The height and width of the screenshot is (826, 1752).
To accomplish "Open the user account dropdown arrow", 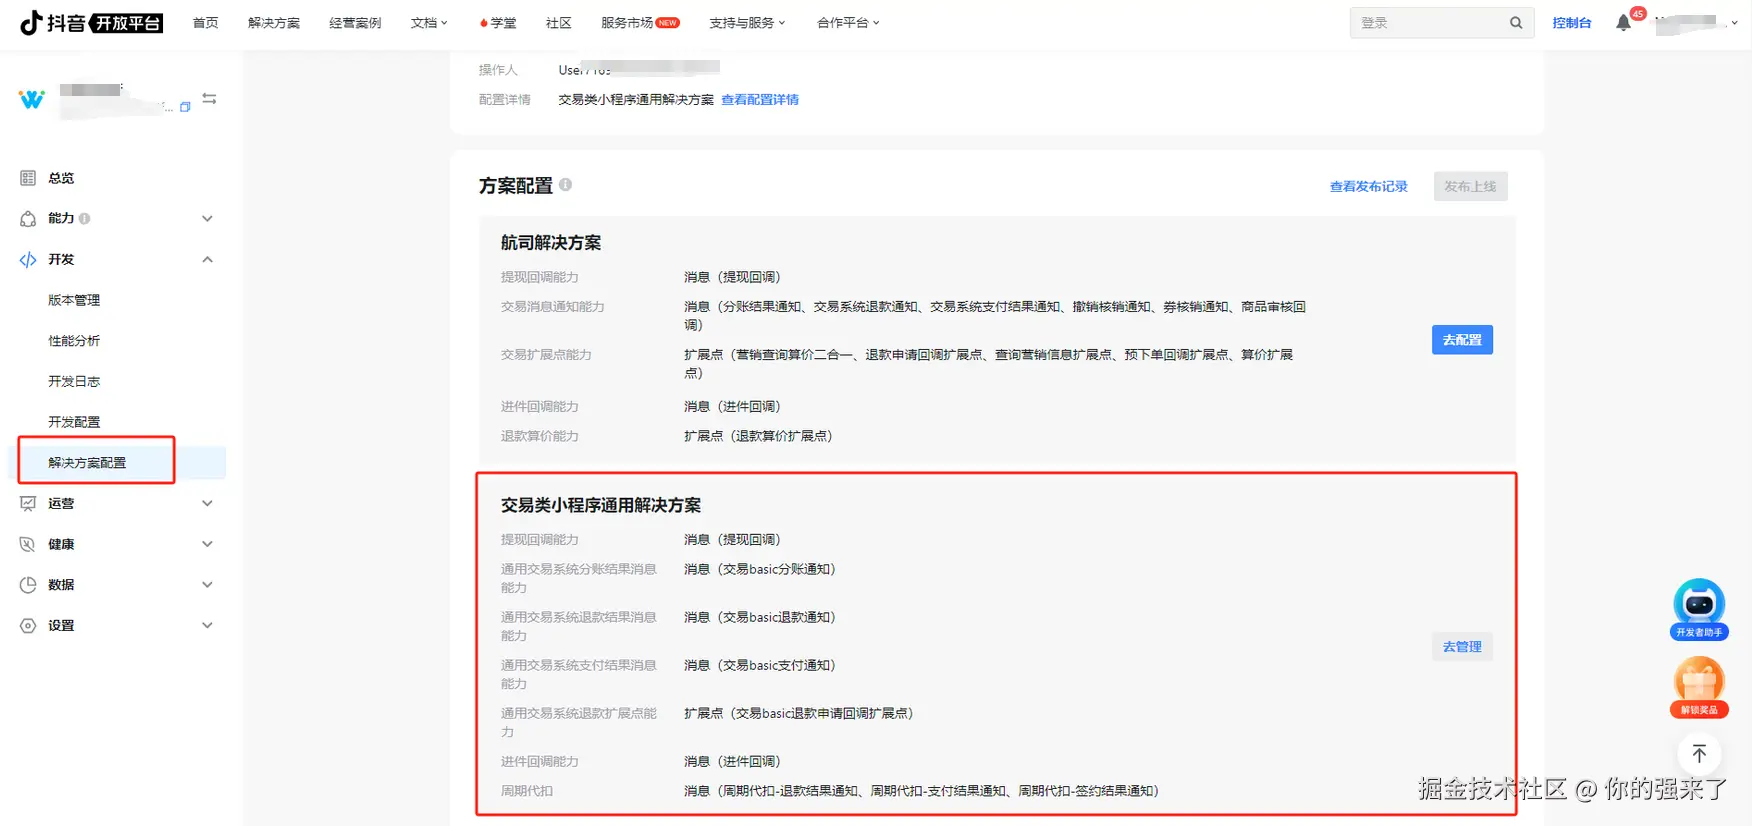I will tap(1735, 23).
